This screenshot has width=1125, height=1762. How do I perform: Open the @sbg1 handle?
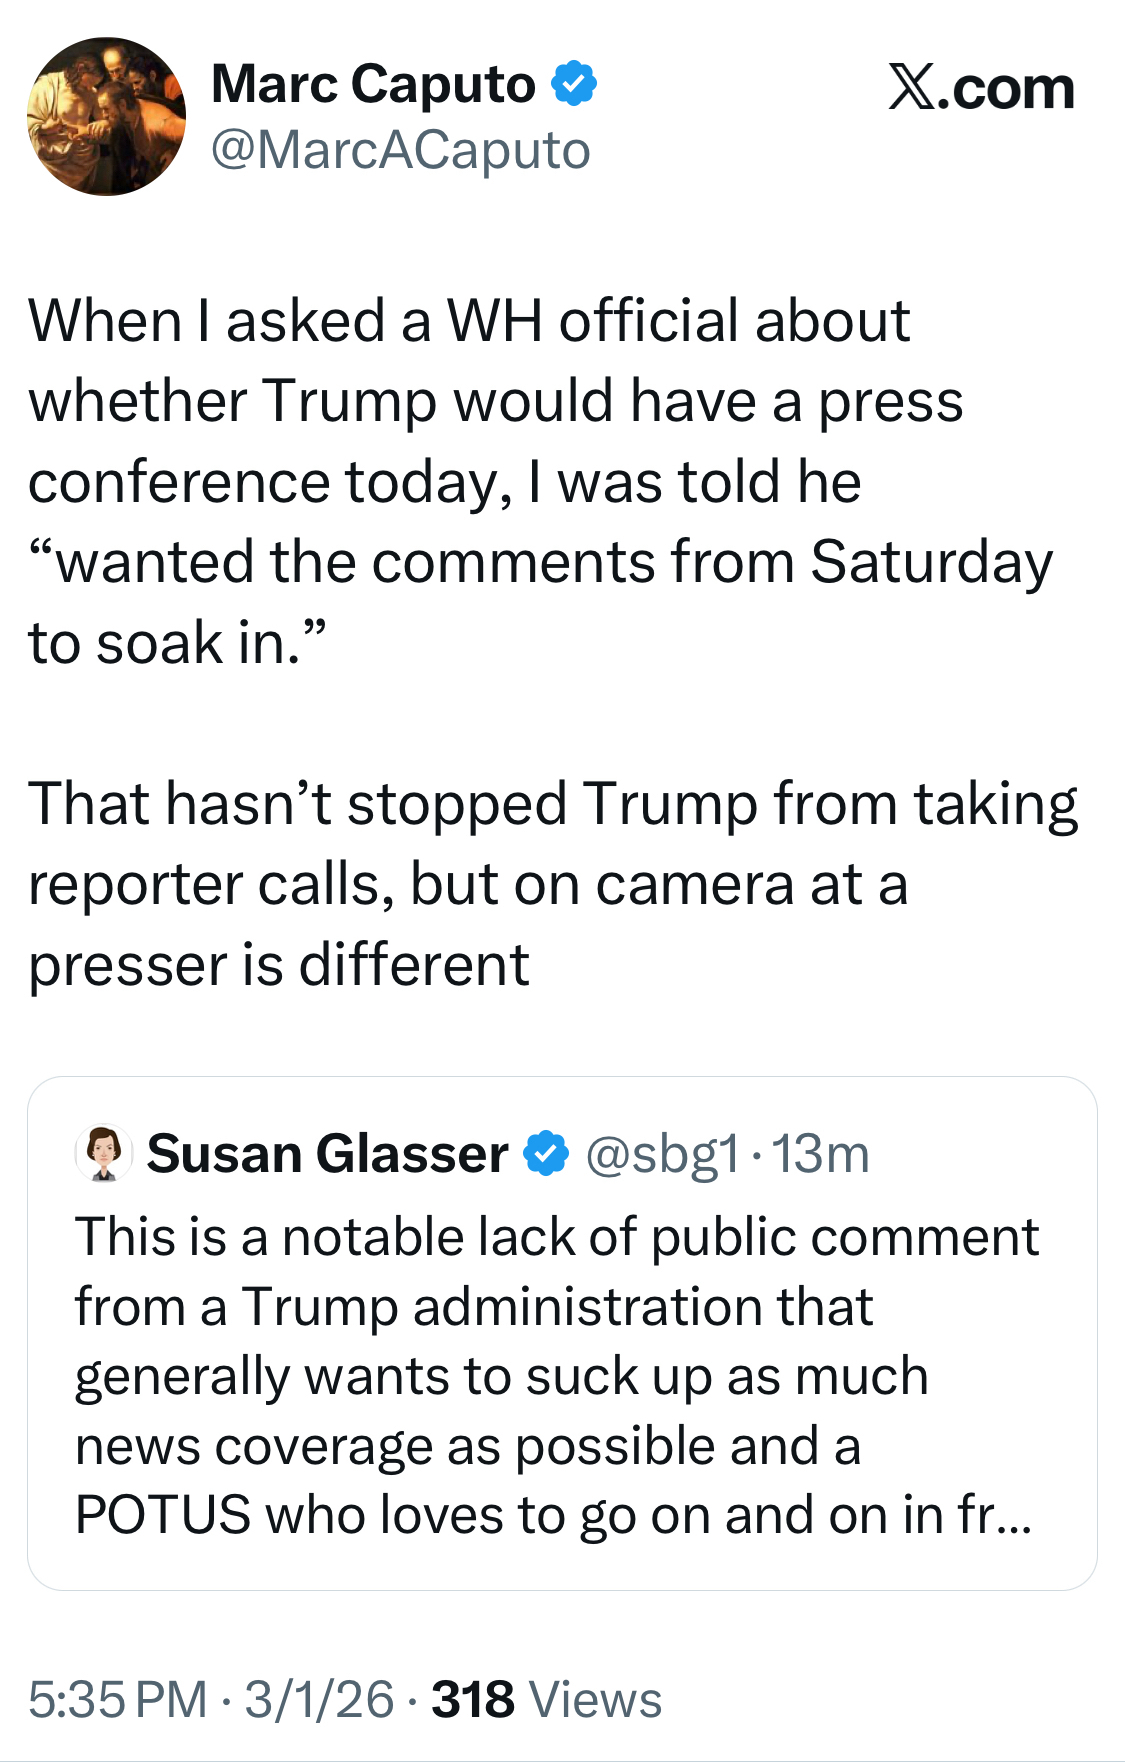(662, 1154)
